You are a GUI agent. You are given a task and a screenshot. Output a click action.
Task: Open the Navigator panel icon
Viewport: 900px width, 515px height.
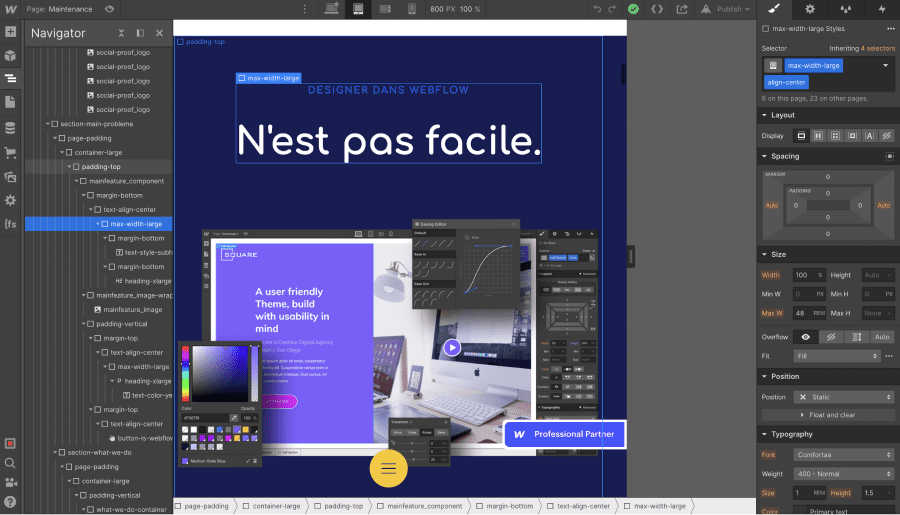(x=10, y=79)
